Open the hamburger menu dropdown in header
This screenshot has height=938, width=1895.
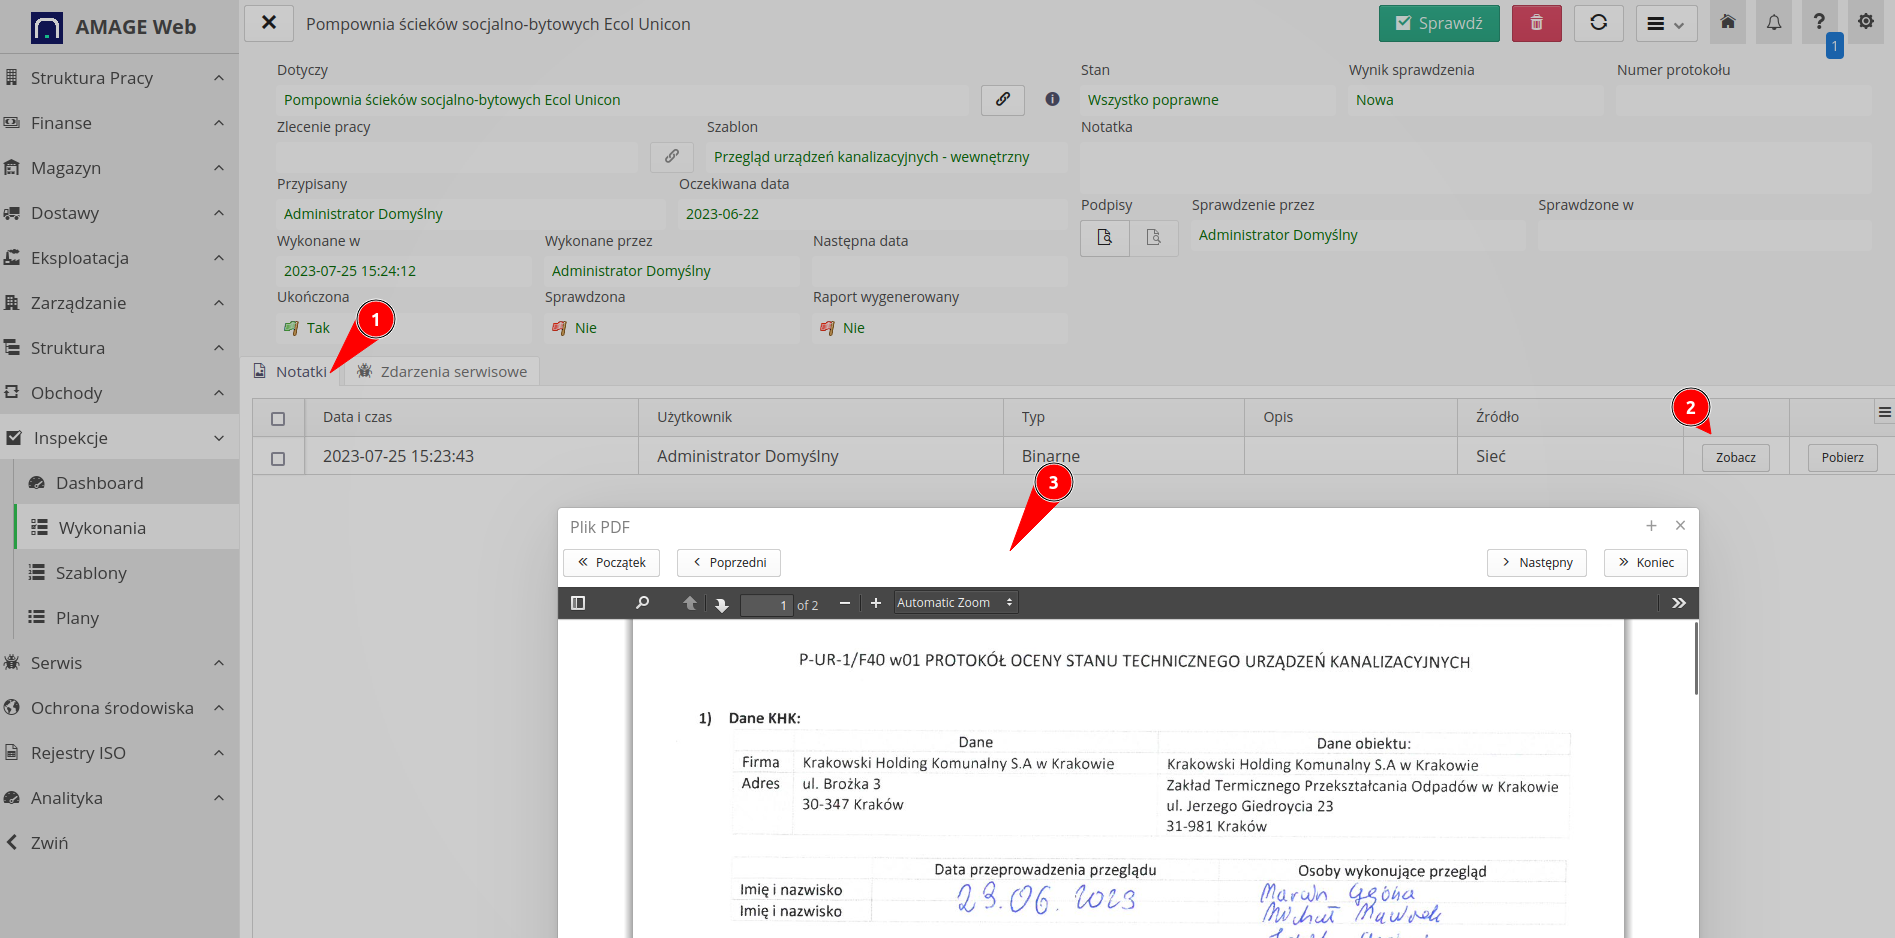point(1666,23)
